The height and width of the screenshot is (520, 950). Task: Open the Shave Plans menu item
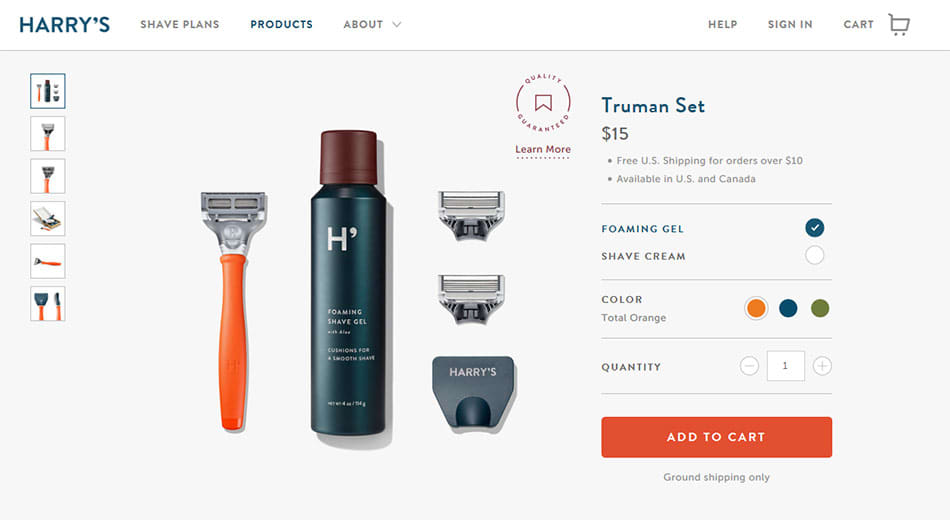pos(180,25)
